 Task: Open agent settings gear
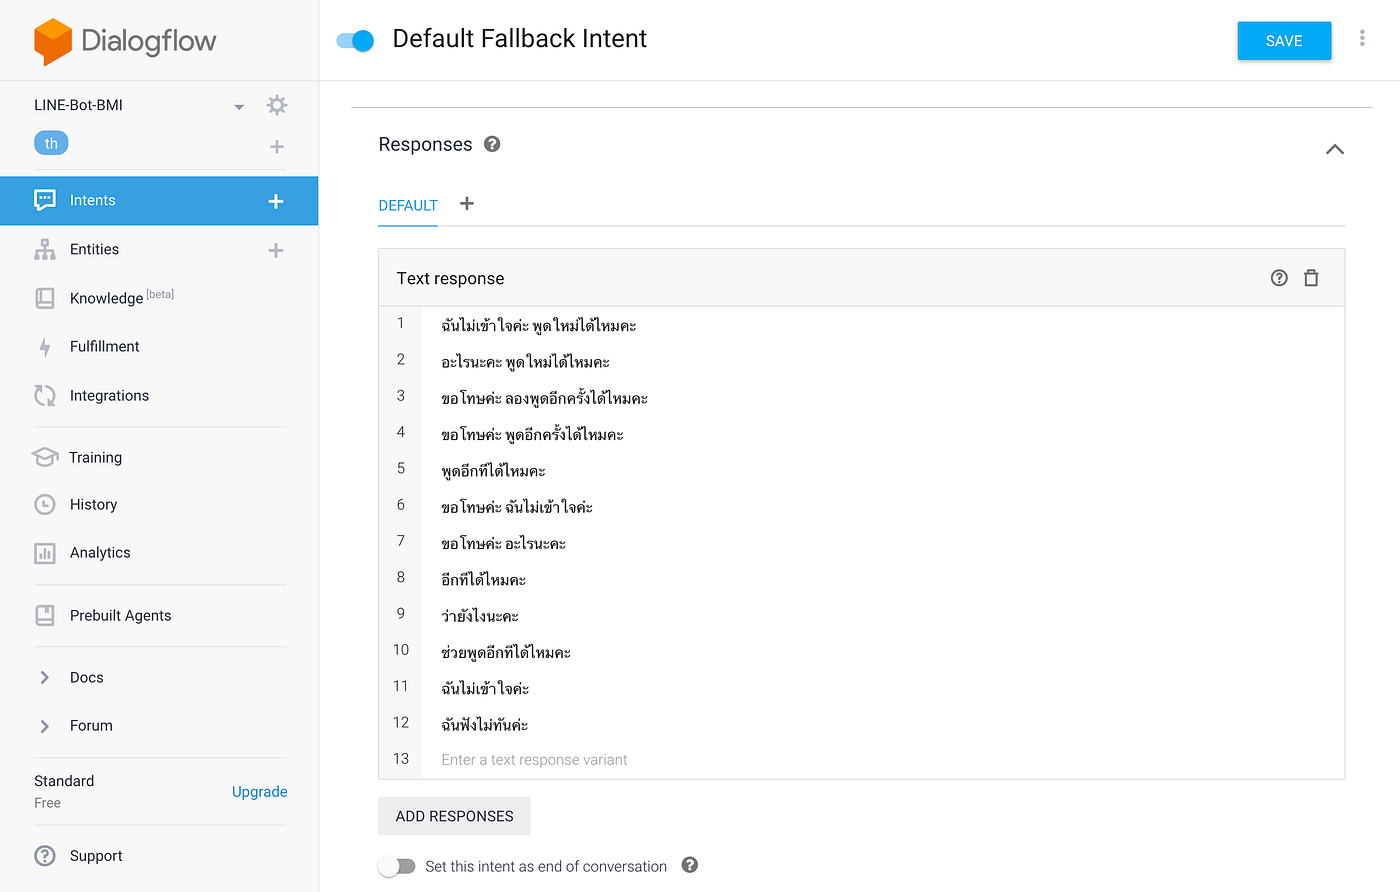coord(277,104)
